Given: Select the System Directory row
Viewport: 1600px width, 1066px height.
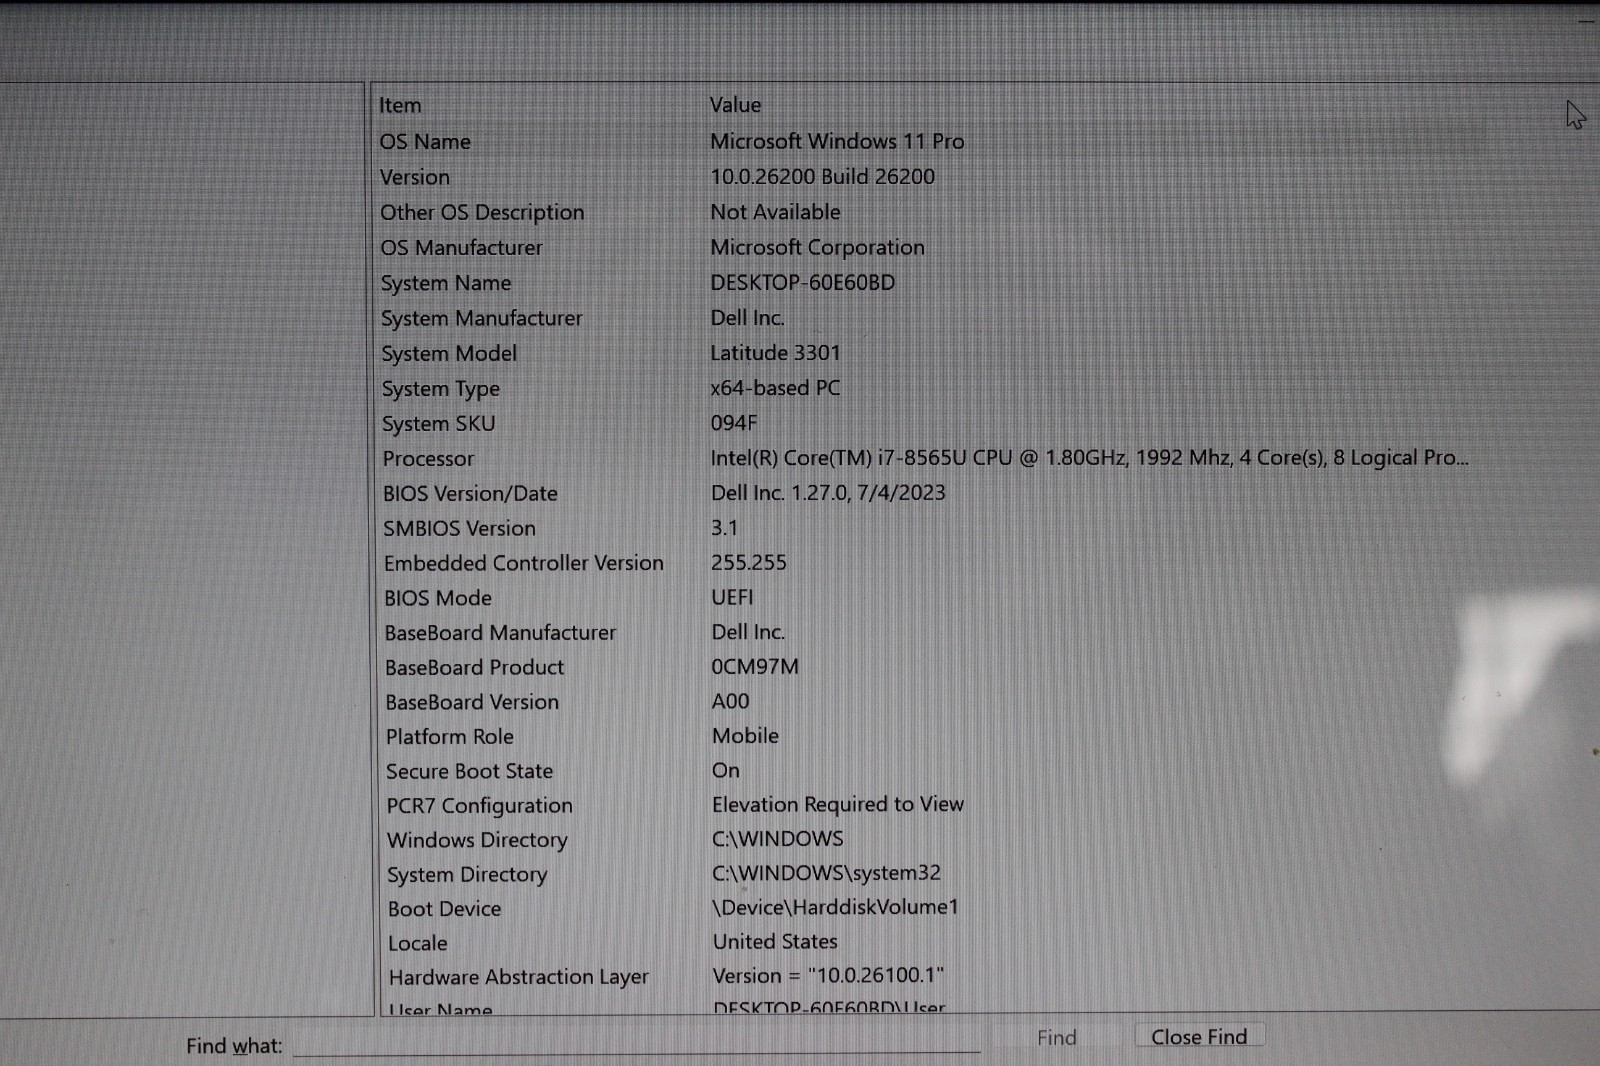Looking at the screenshot, I should tap(467, 875).
